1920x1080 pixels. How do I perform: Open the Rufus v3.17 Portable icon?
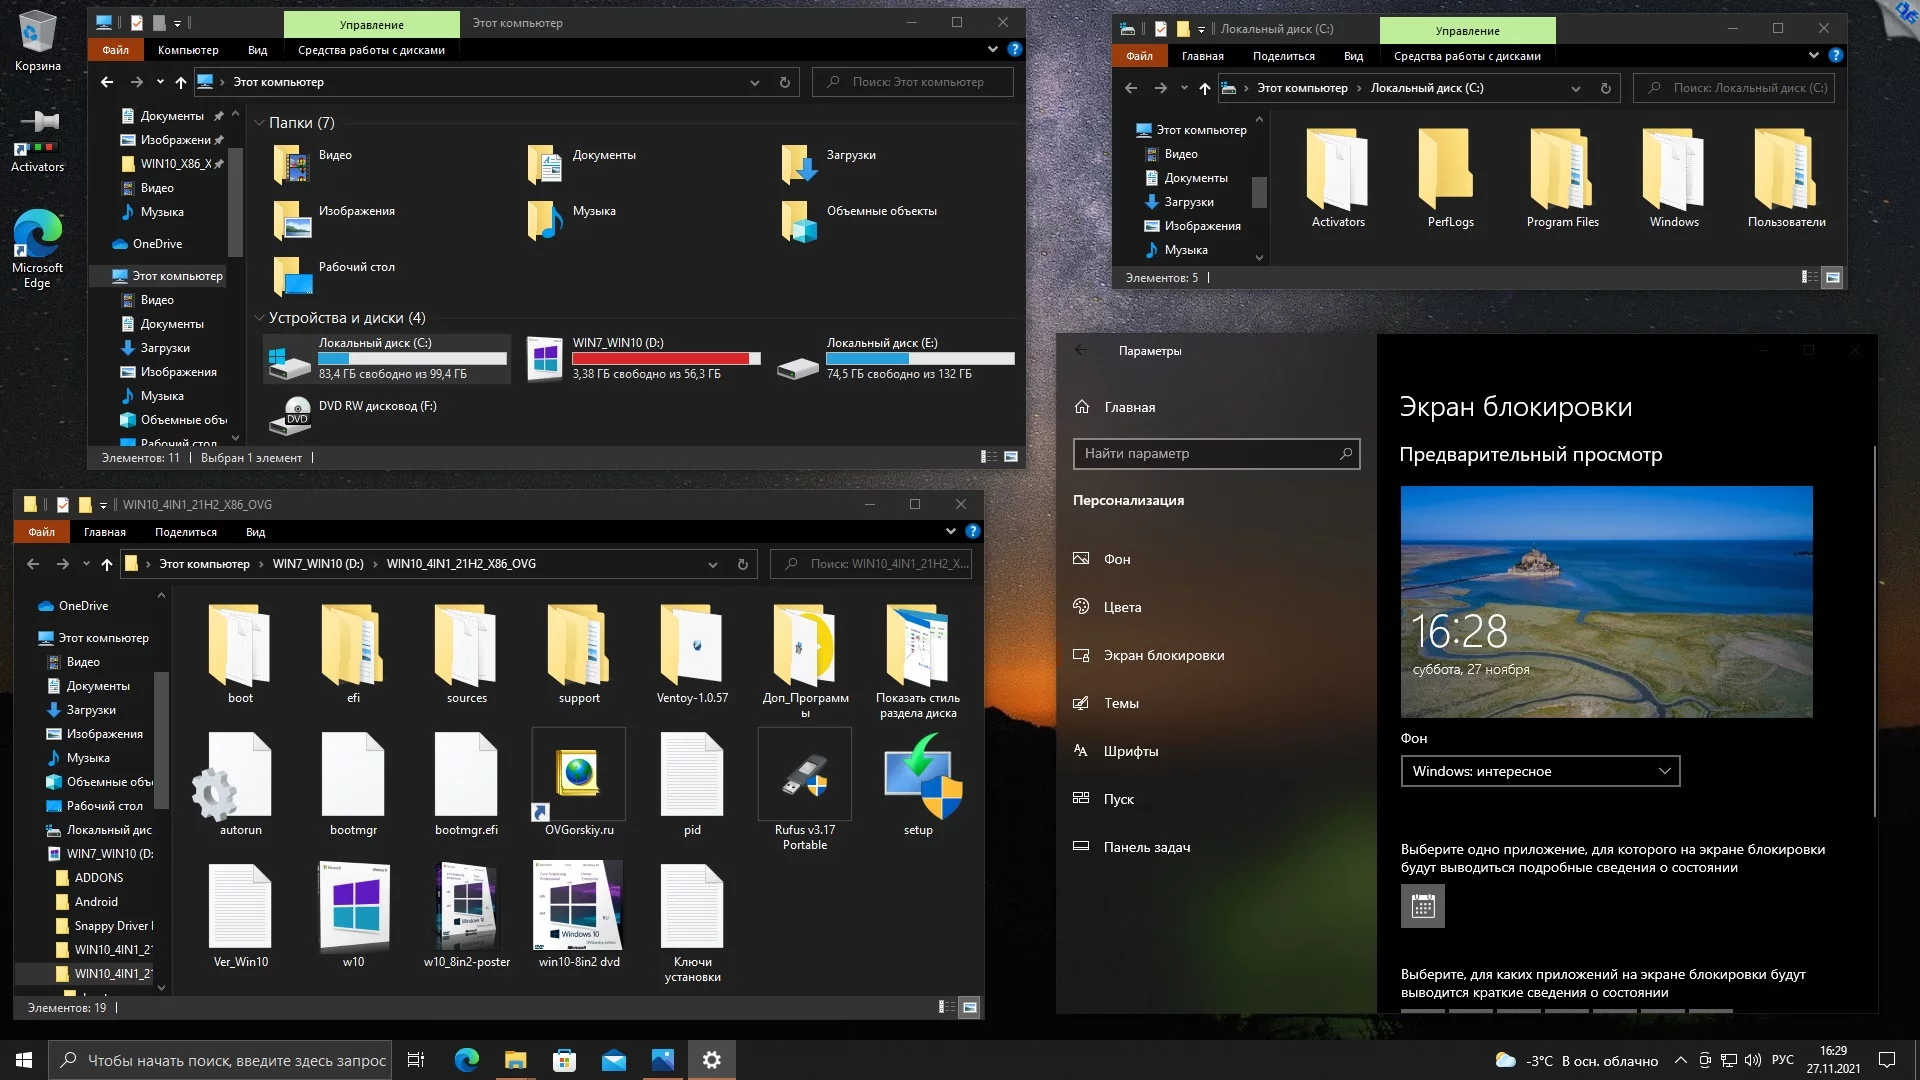(x=804, y=778)
